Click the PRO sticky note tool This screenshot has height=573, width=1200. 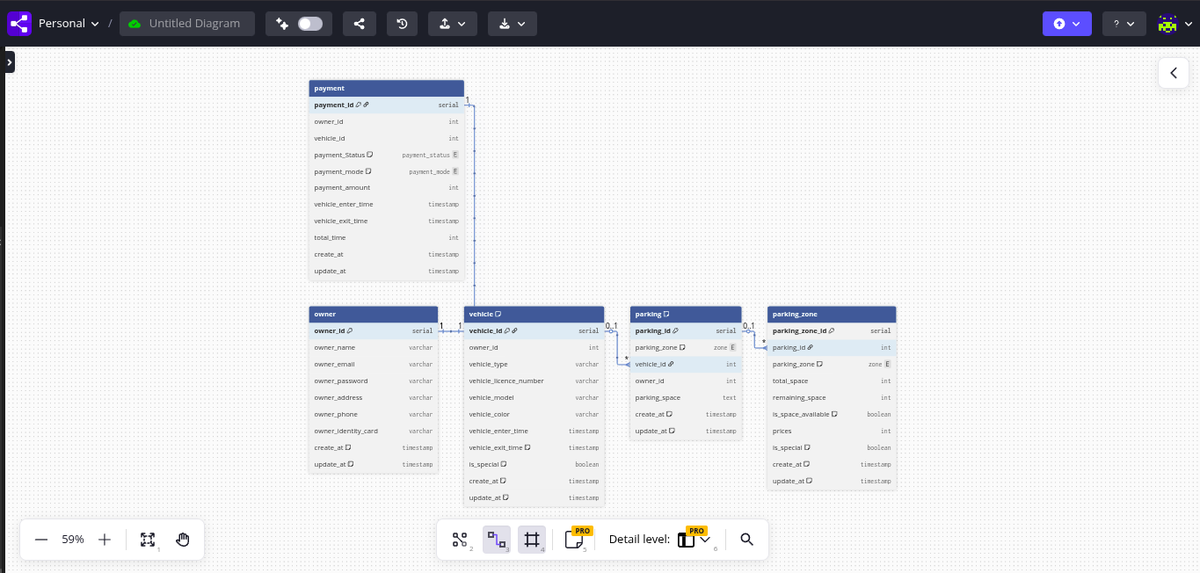coord(575,539)
